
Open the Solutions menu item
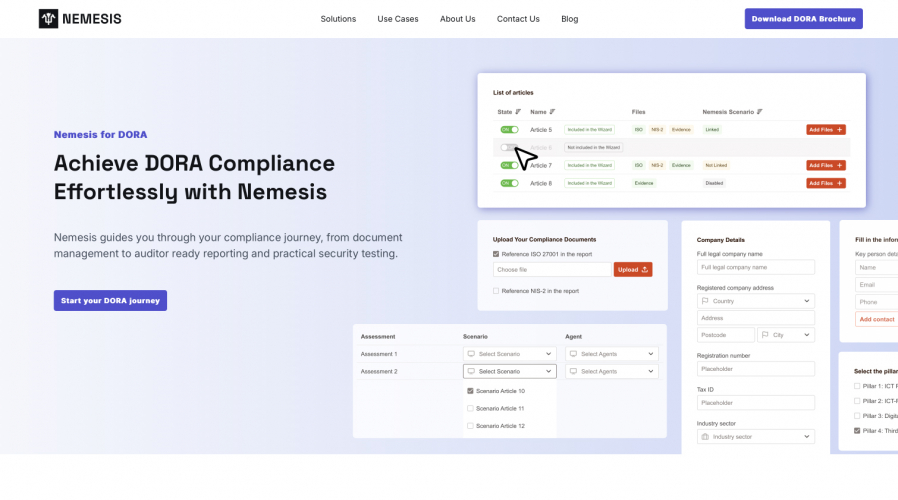338,19
